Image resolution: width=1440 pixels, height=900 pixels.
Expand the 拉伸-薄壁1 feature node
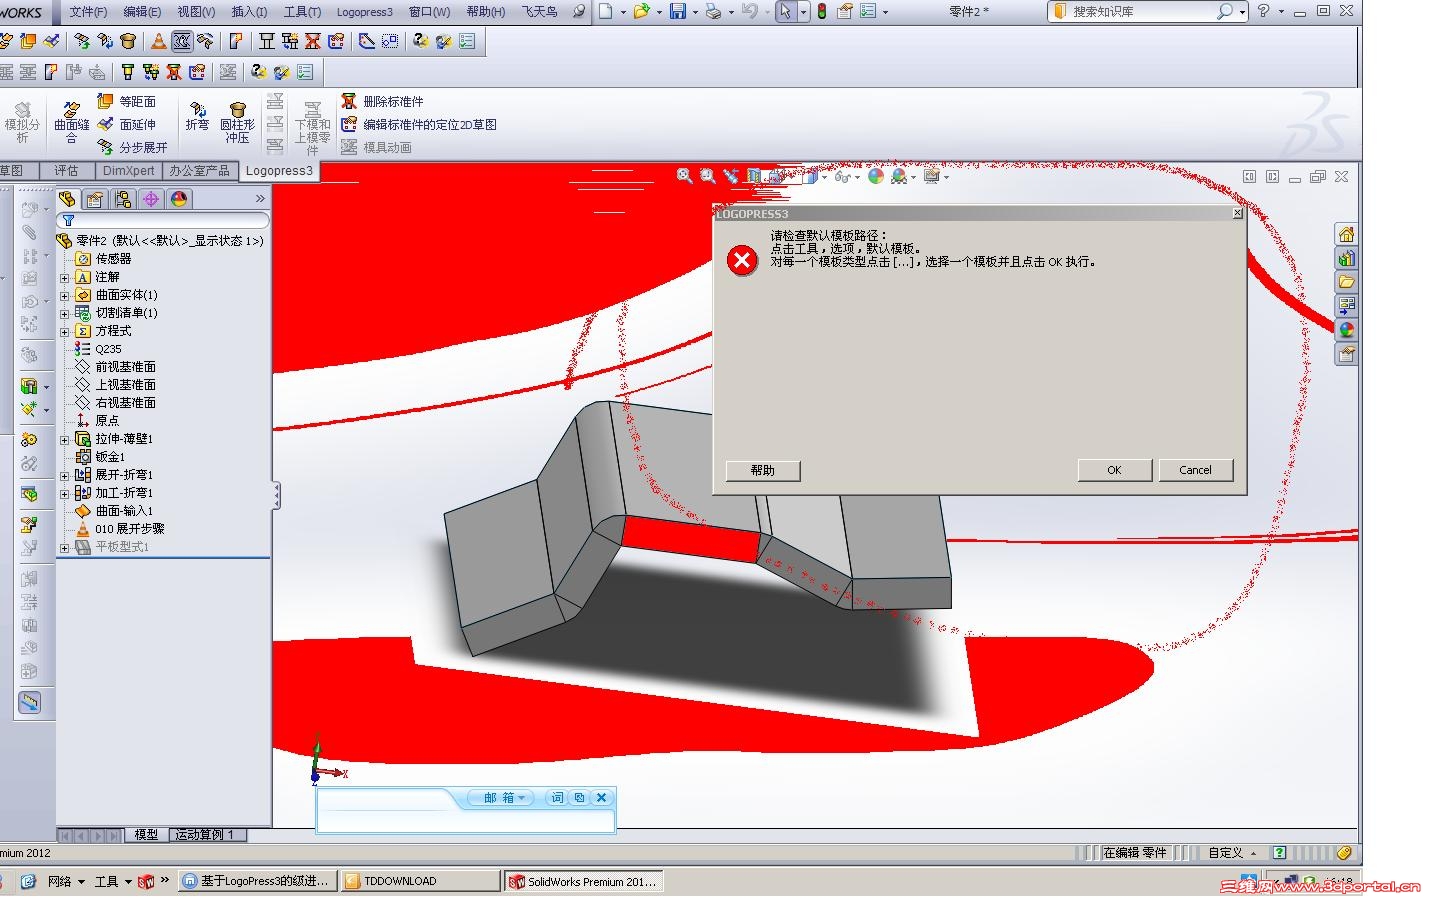[65, 439]
